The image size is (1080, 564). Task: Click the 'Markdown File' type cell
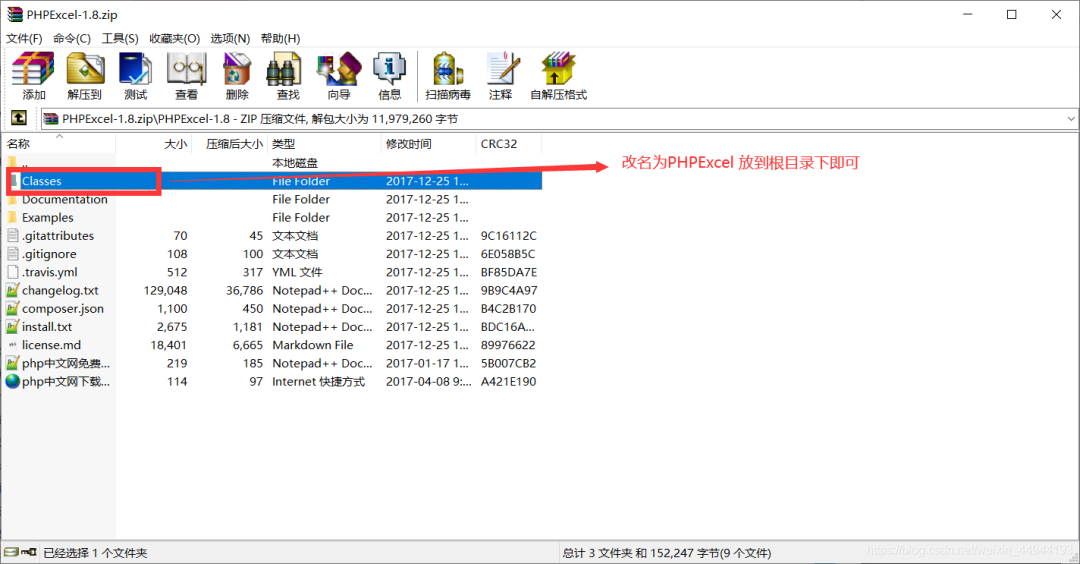pyautogui.click(x=313, y=344)
